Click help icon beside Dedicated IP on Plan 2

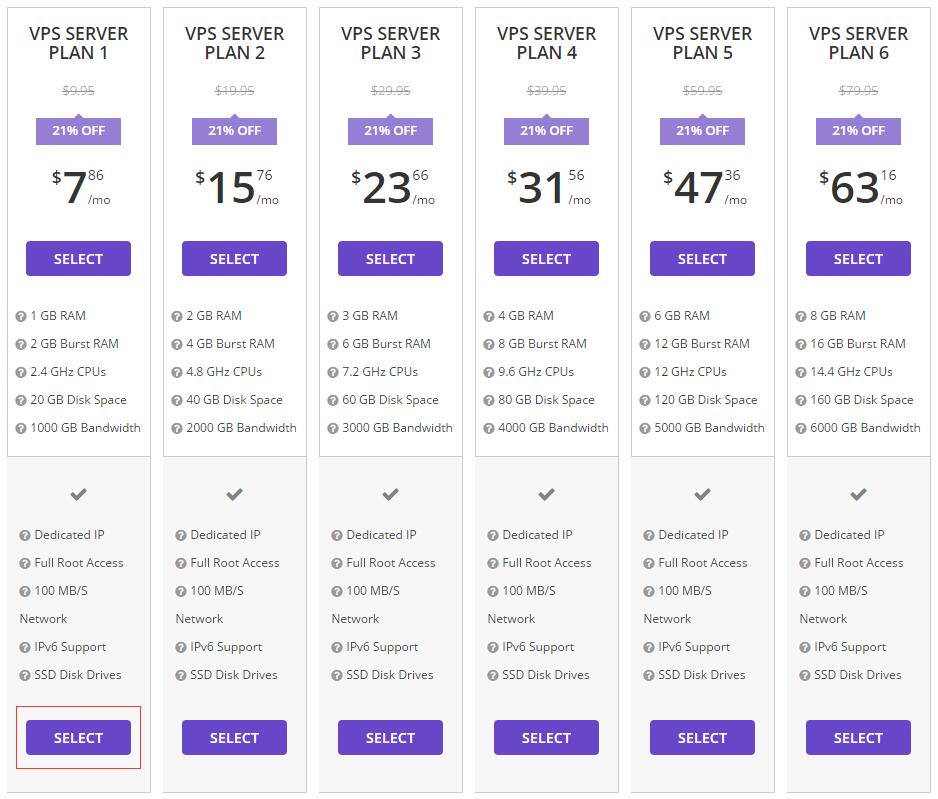178,534
